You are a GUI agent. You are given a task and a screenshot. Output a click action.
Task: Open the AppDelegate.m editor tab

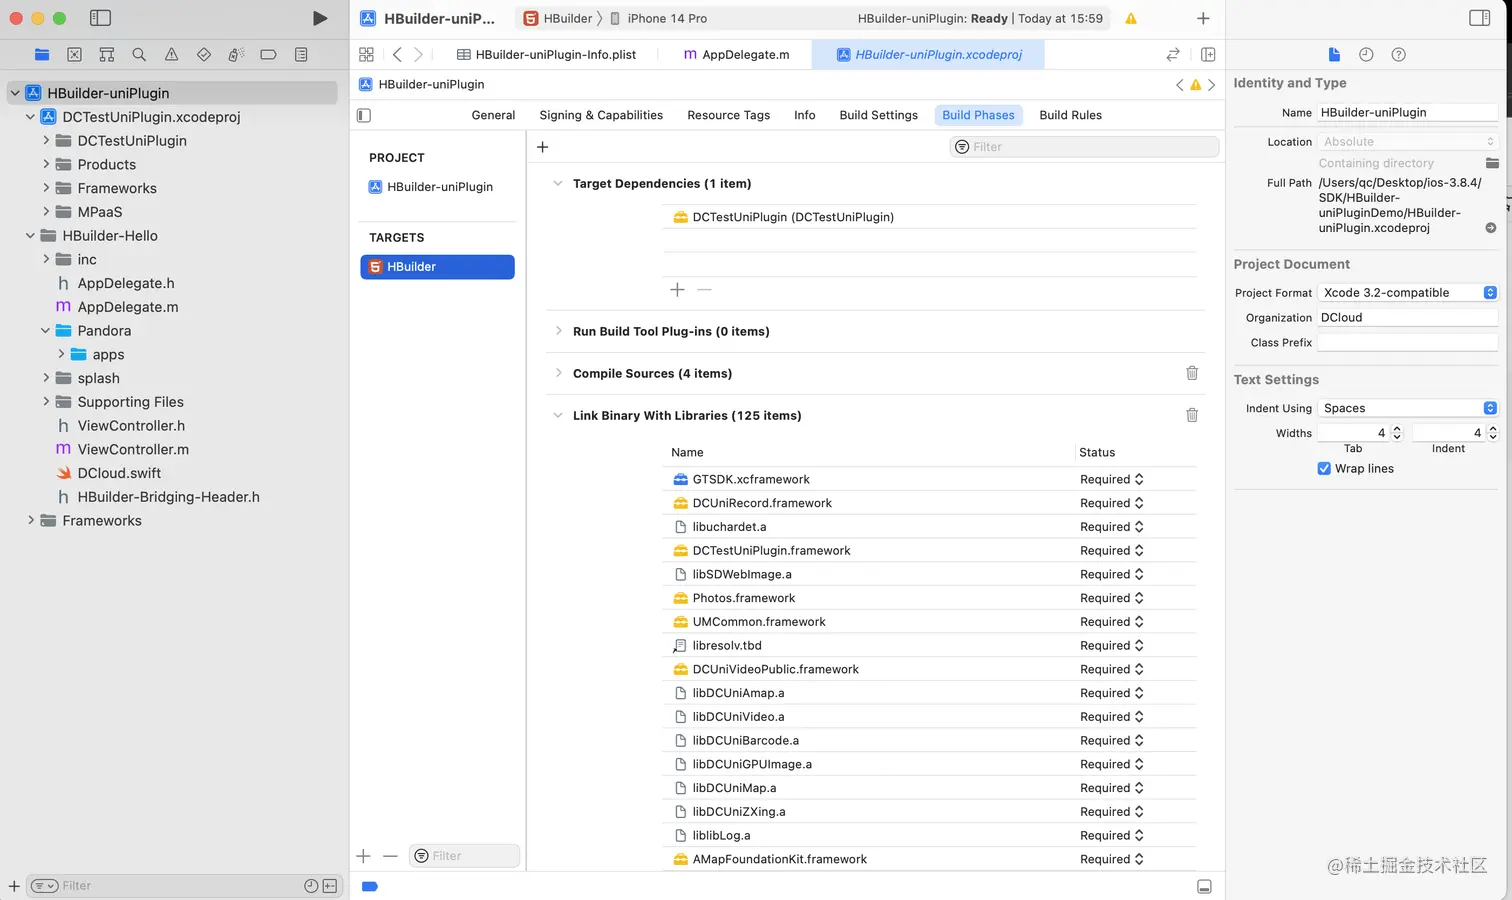pyautogui.click(x=736, y=55)
